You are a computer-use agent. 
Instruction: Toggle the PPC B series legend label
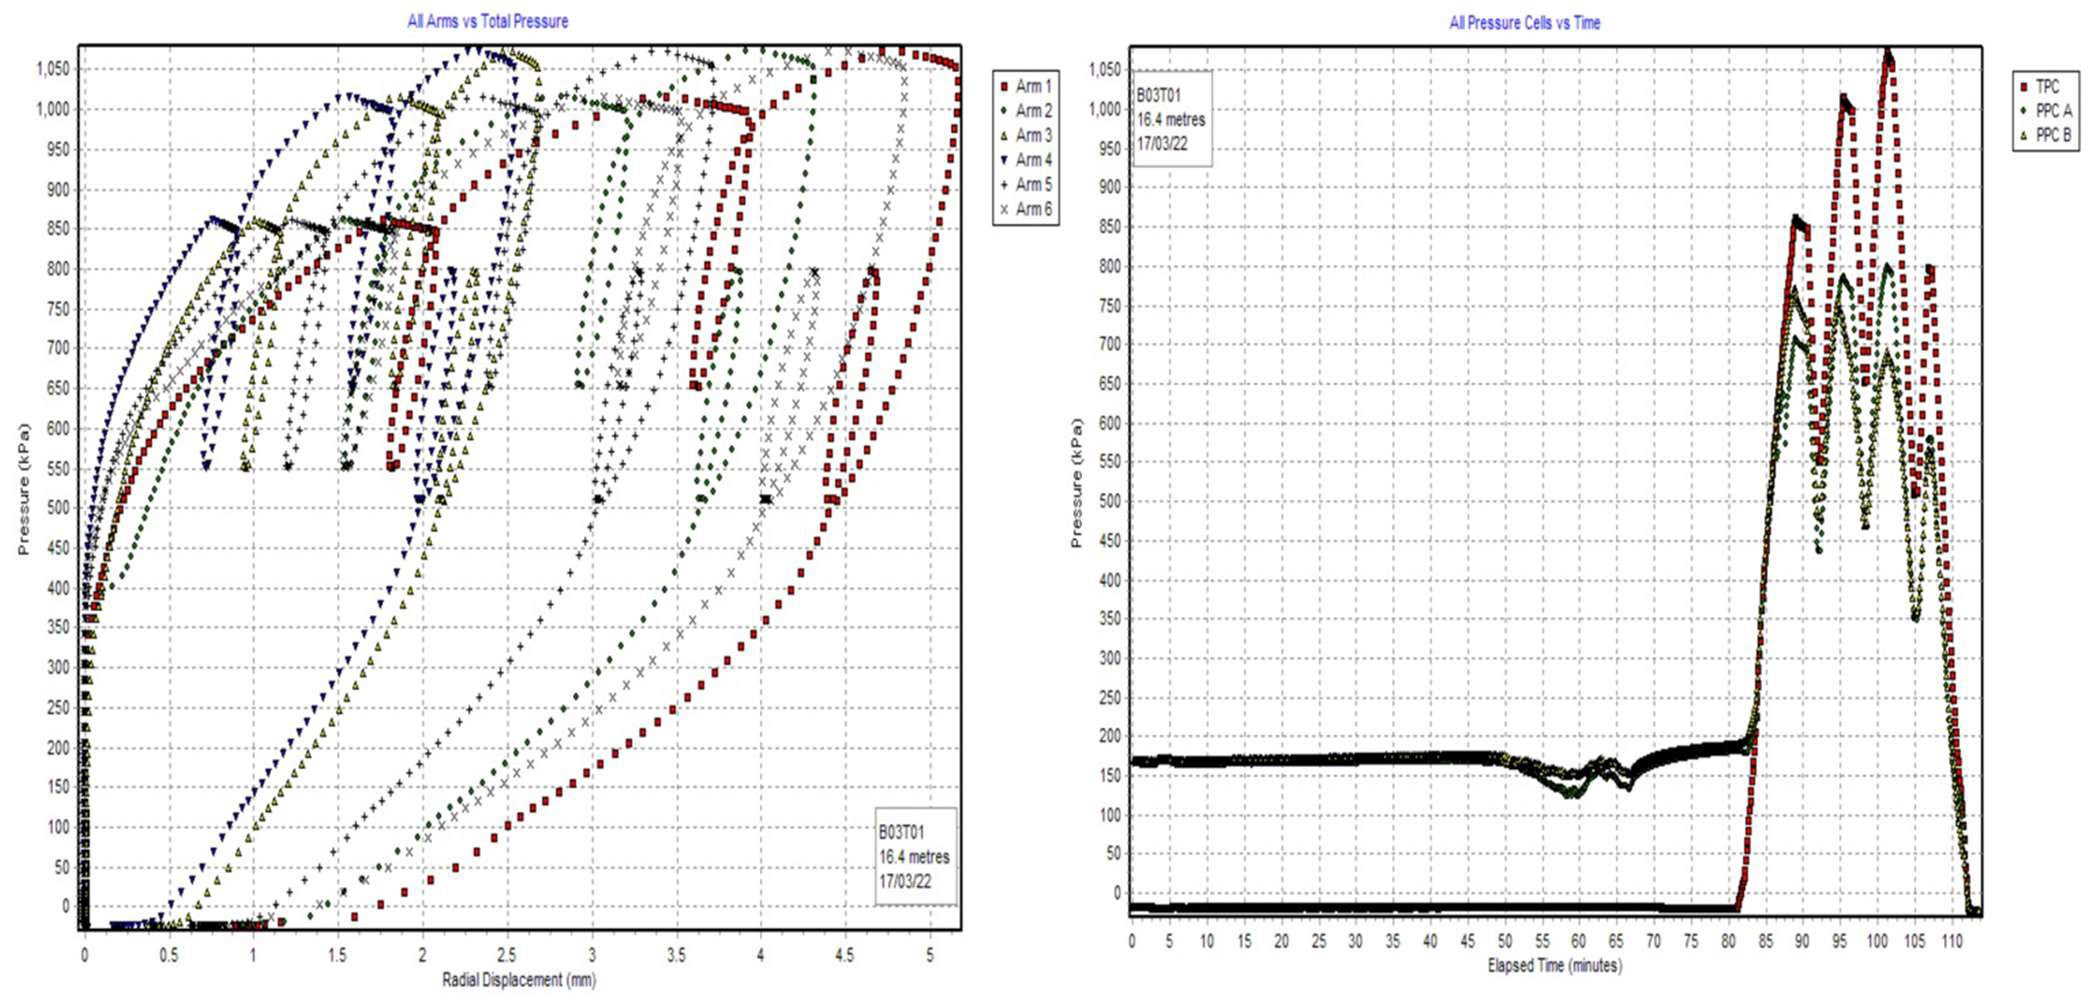coord(2053,136)
